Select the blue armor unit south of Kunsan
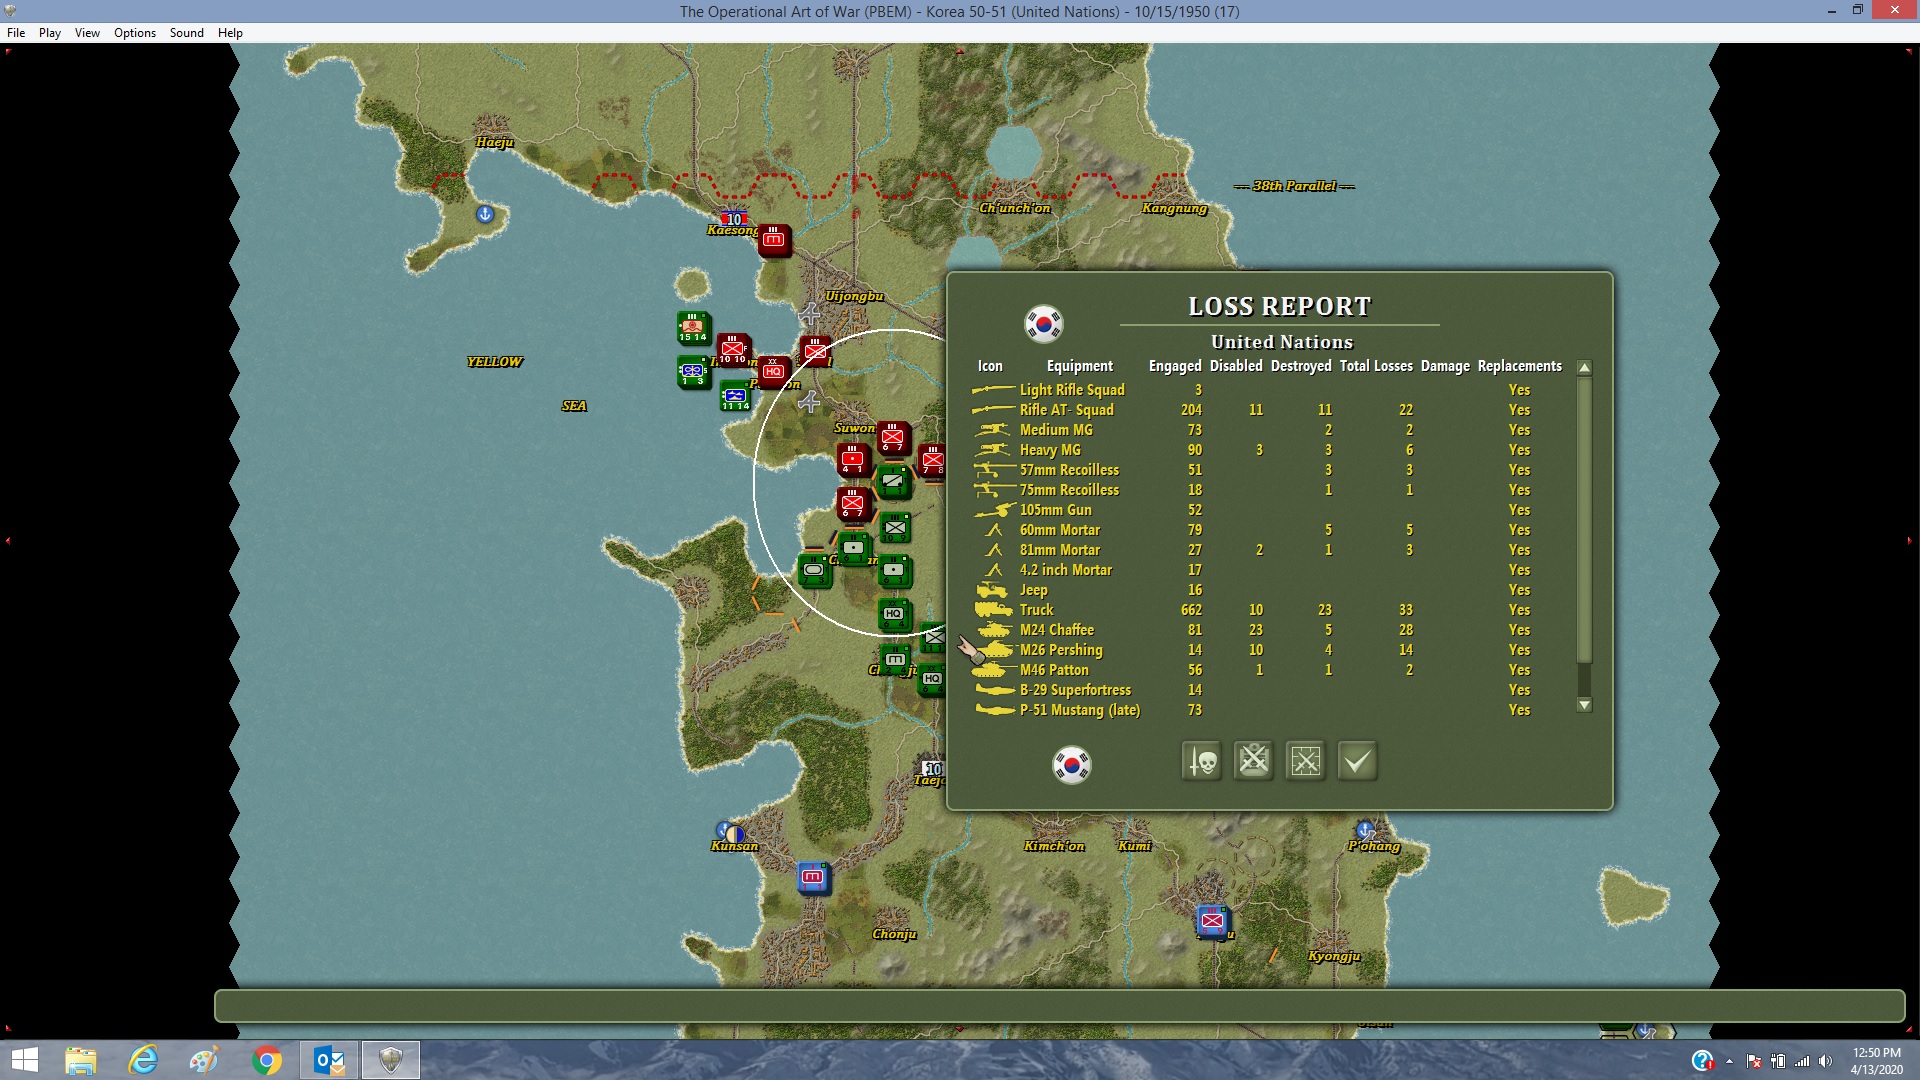The height and width of the screenshot is (1080, 1920). 813,878
